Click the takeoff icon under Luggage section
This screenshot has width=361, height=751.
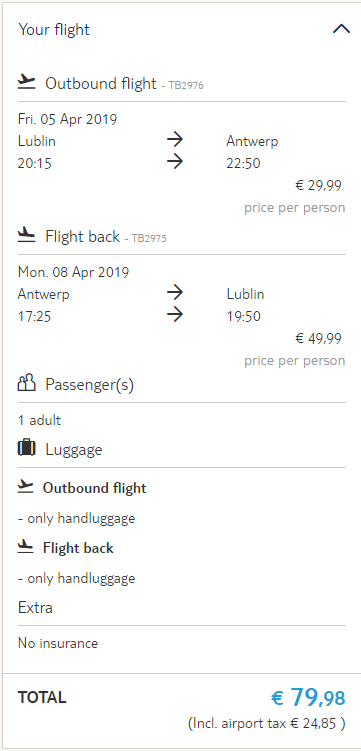coord(25,487)
